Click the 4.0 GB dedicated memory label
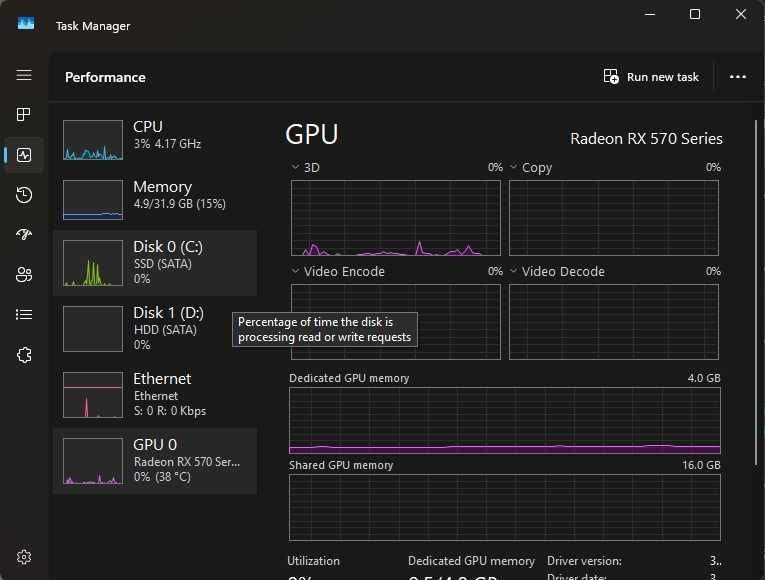The image size is (765, 580). [x=704, y=378]
